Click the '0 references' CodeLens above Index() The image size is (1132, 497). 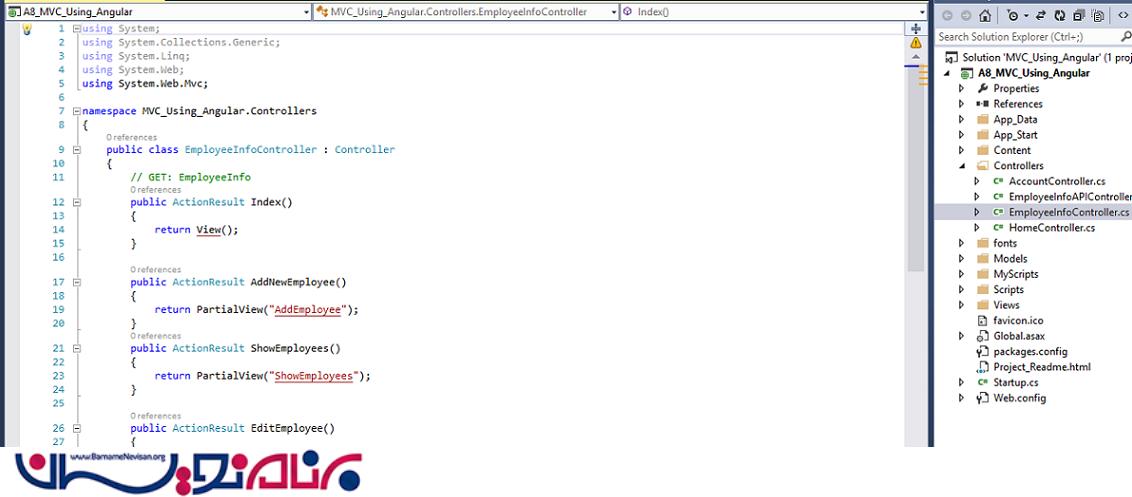tap(155, 190)
